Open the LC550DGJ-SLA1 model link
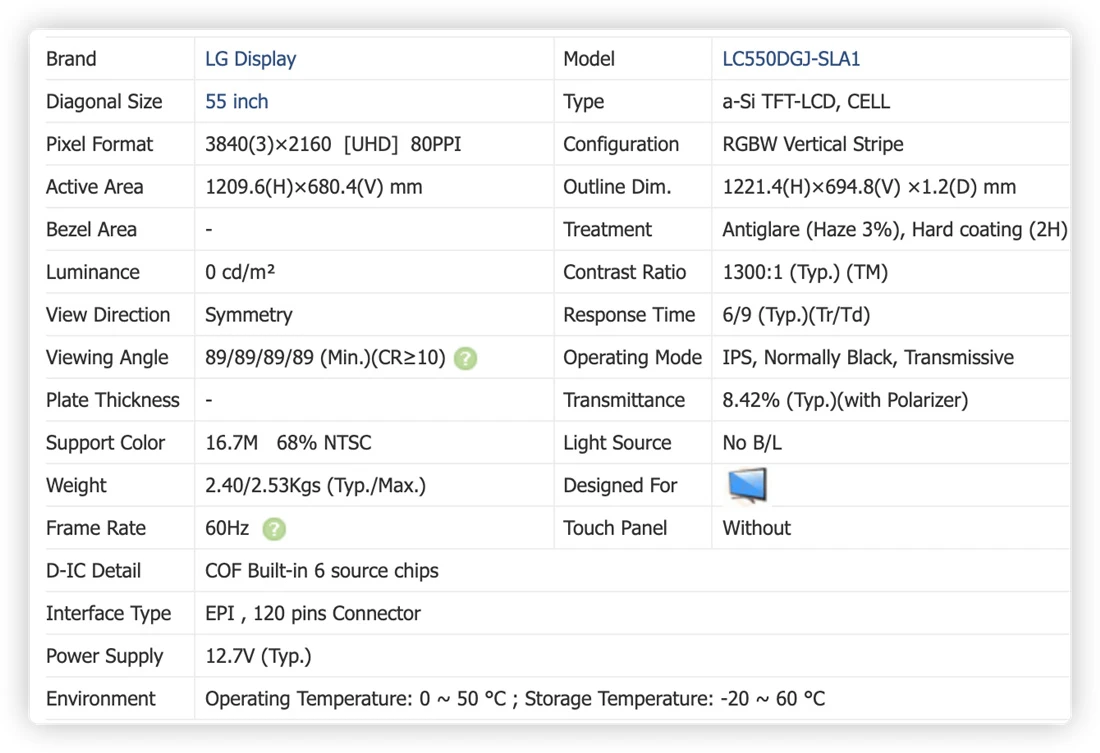 click(x=791, y=59)
